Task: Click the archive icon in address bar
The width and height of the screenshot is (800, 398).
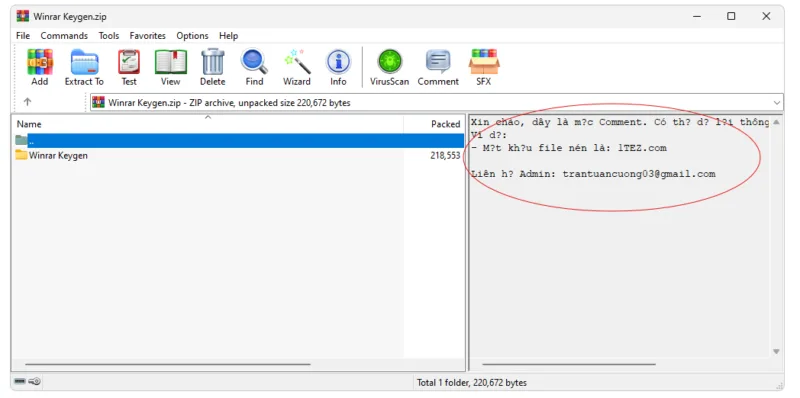Action: [98, 102]
